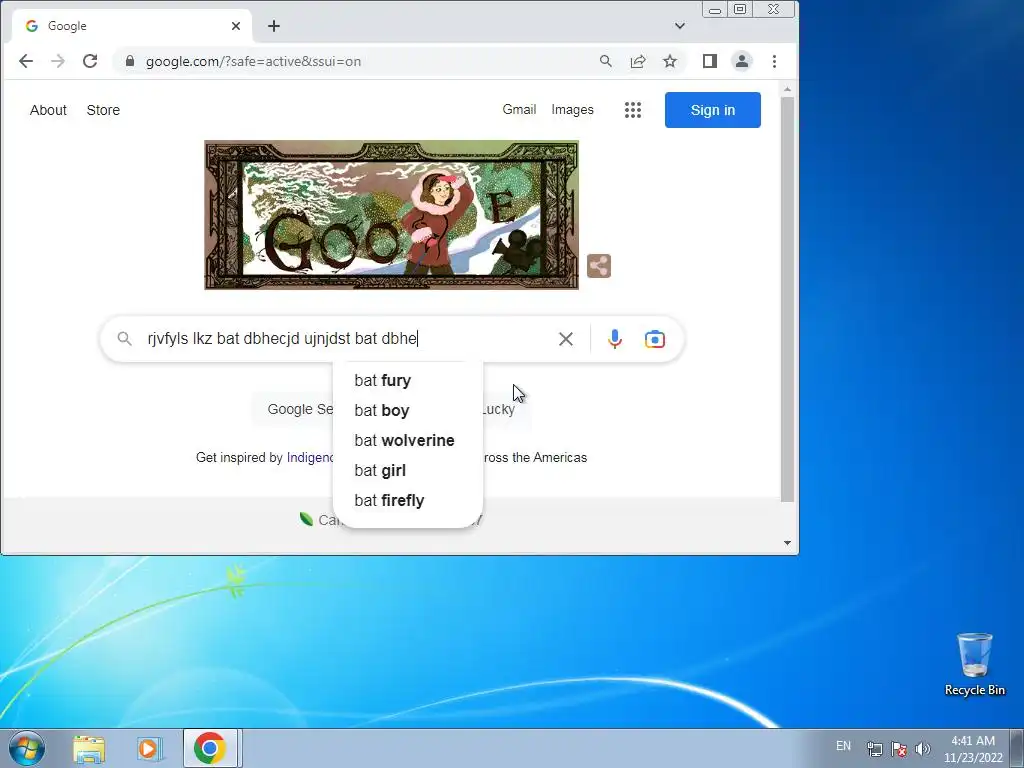Clear the search box text
This screenshot has width=1024, height=768.
coord(566,339)
